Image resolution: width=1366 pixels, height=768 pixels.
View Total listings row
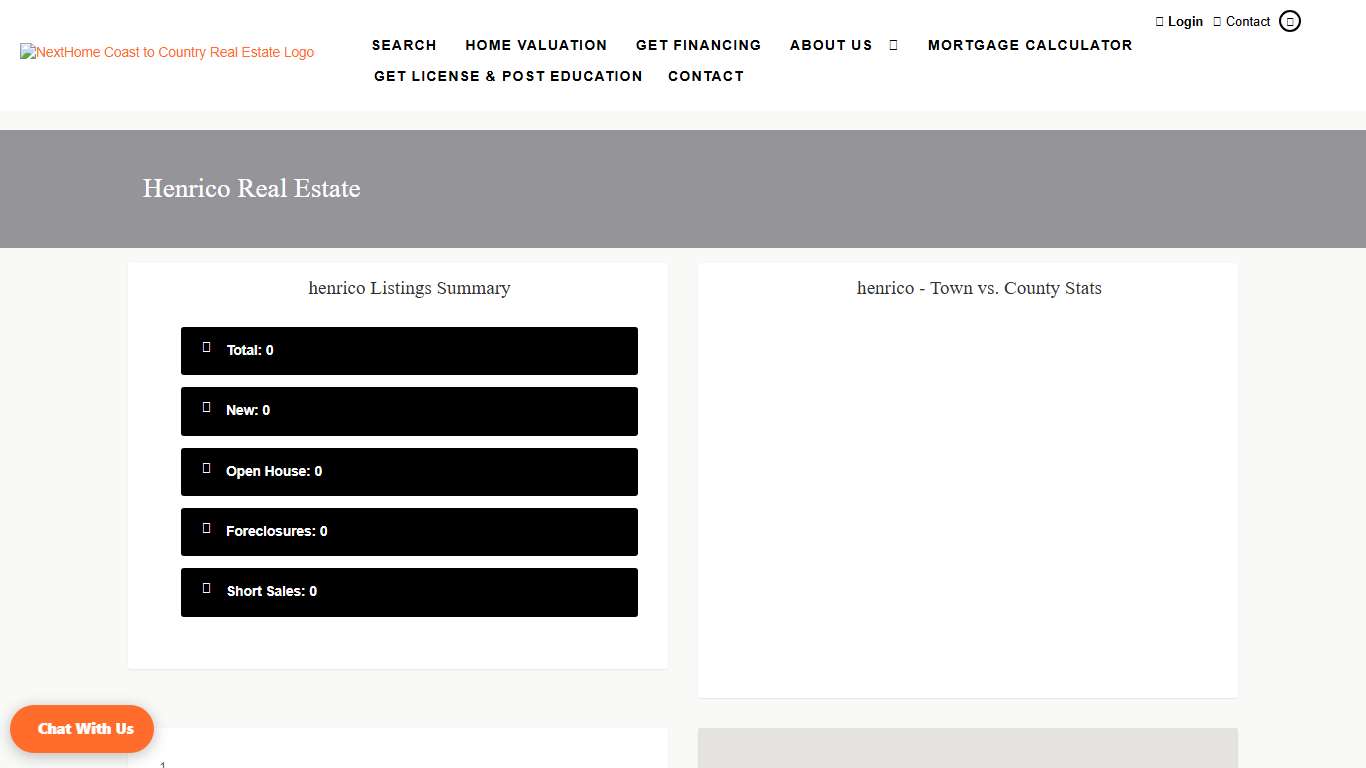[x=409, y=351]
